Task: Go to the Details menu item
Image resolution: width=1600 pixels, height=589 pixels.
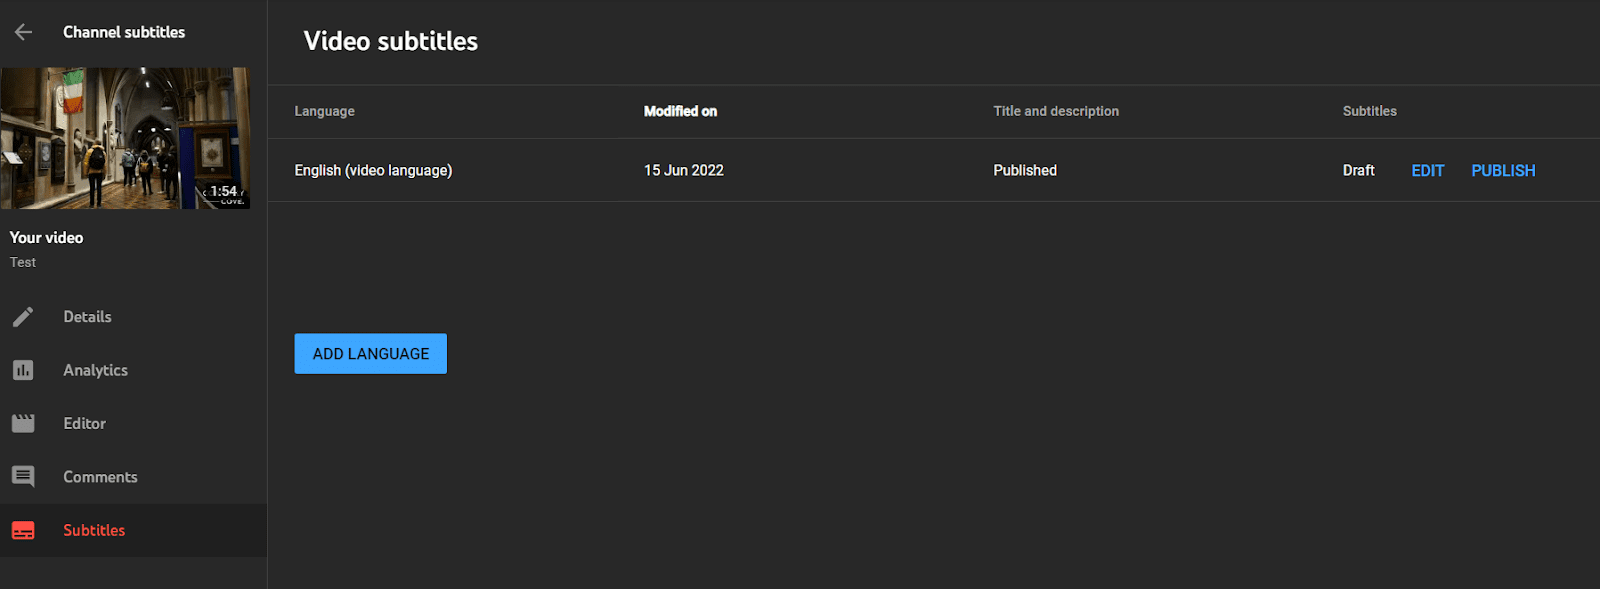Action: 87,317
